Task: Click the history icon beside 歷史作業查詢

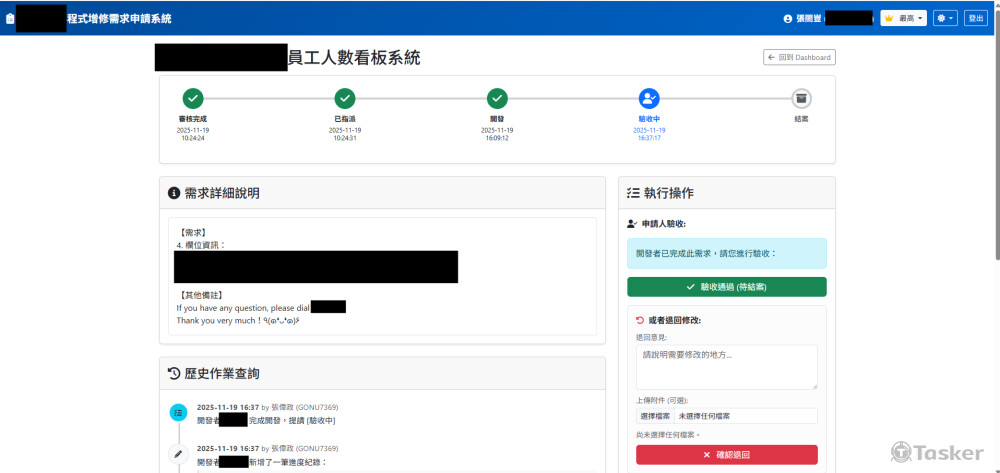Action: [x=173, y=374]
